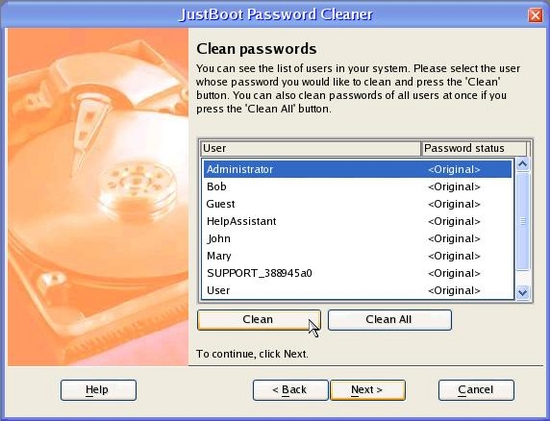Click SUPPORT_388945a0's <Original> password status
This screenshot has width=550, height=421.
coord(454,273)
